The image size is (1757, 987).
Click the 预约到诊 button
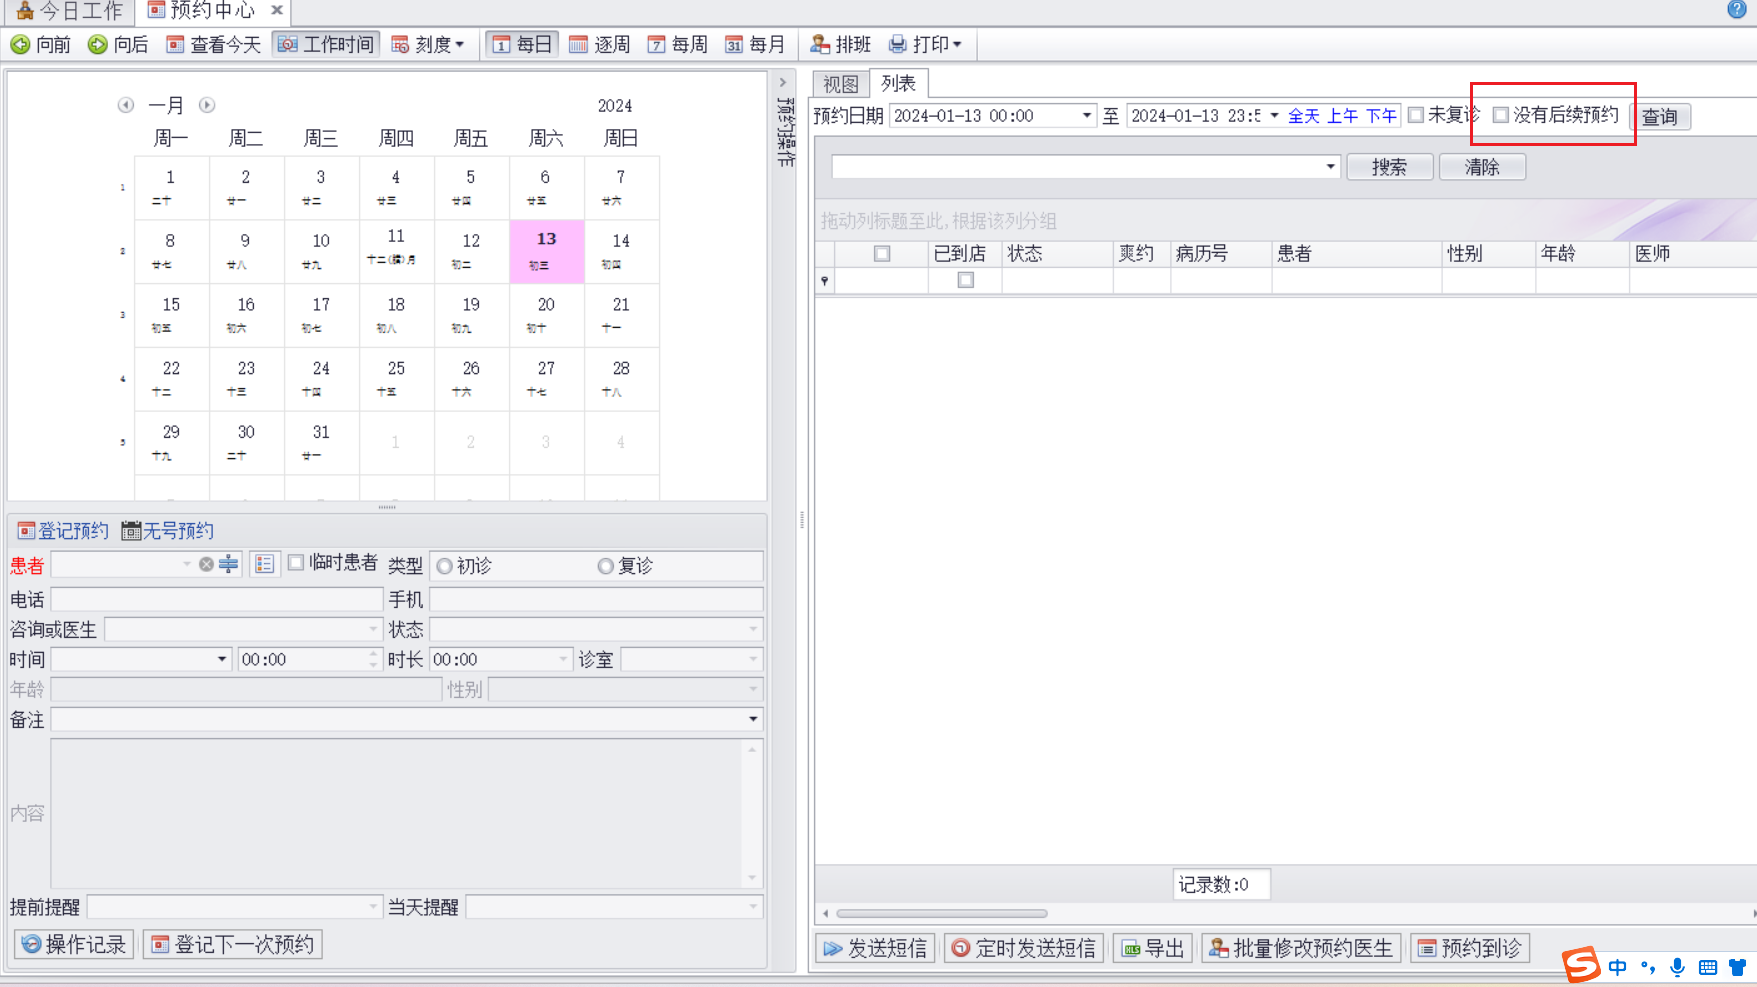coord(1470,948)
